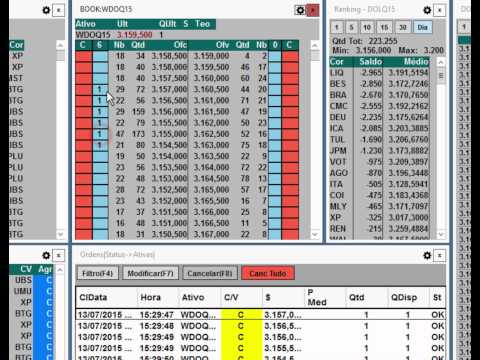Screen dimensions: 480x360
Task: Click the UMU row in bottom-left panel
Action: 31,291
